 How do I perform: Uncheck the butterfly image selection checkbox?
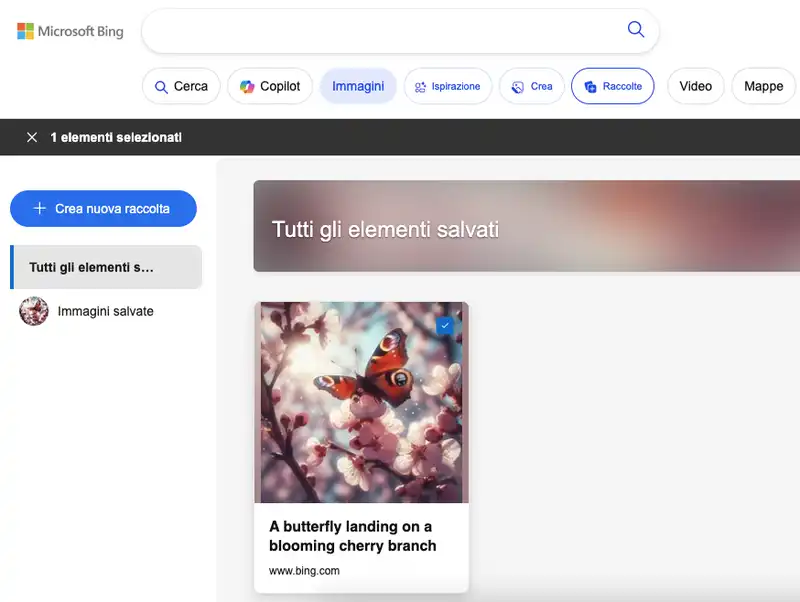coord(445,325)
